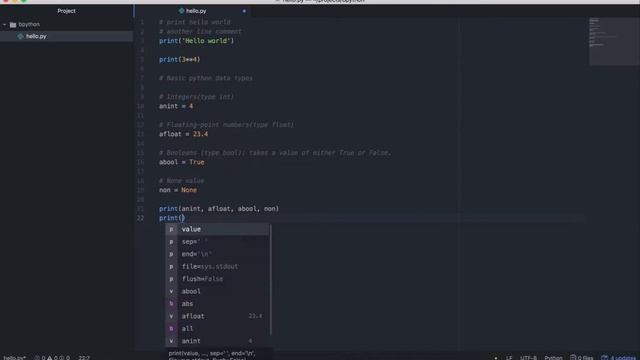This screenshot has width=640, height=360.
Task: Choose the 'file=sys.stdout' suggestion
Action: tap(217, 267)
